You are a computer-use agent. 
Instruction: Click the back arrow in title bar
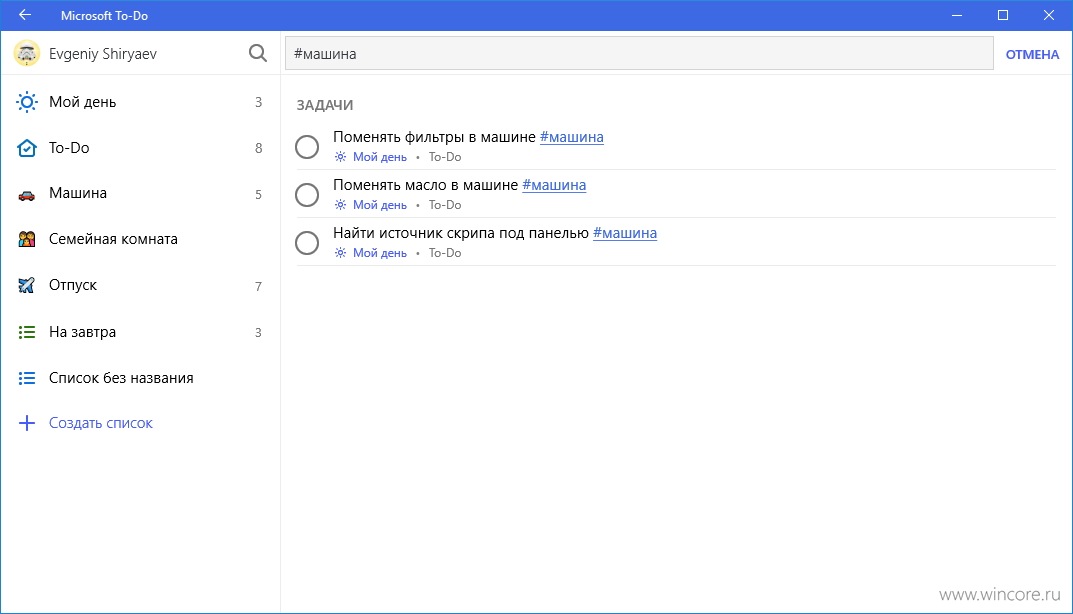(x=25, y=14)
